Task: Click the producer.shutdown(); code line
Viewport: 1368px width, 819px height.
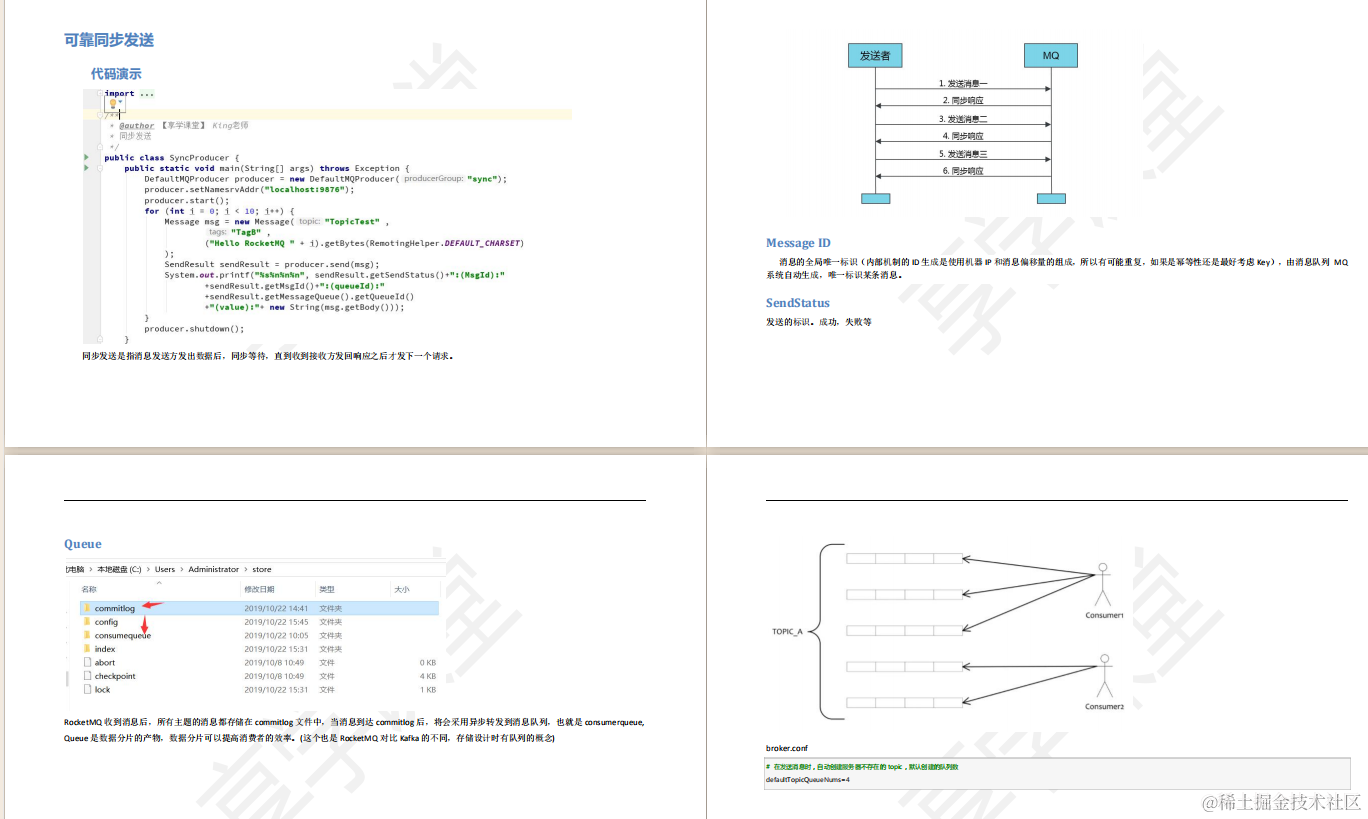Action: click(x=194, y=329)
